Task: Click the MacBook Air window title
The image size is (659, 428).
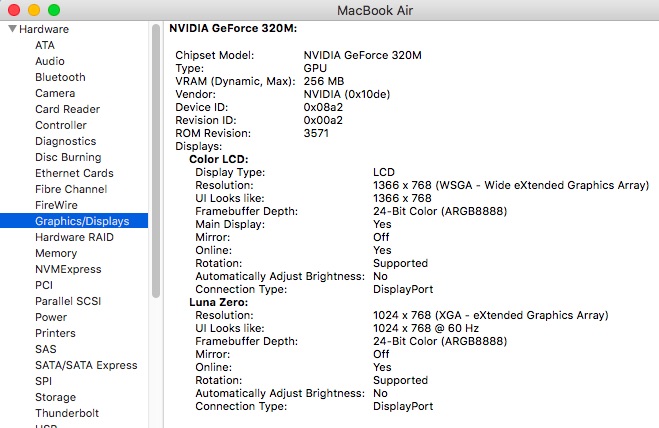Action: [x=375, y=10]
